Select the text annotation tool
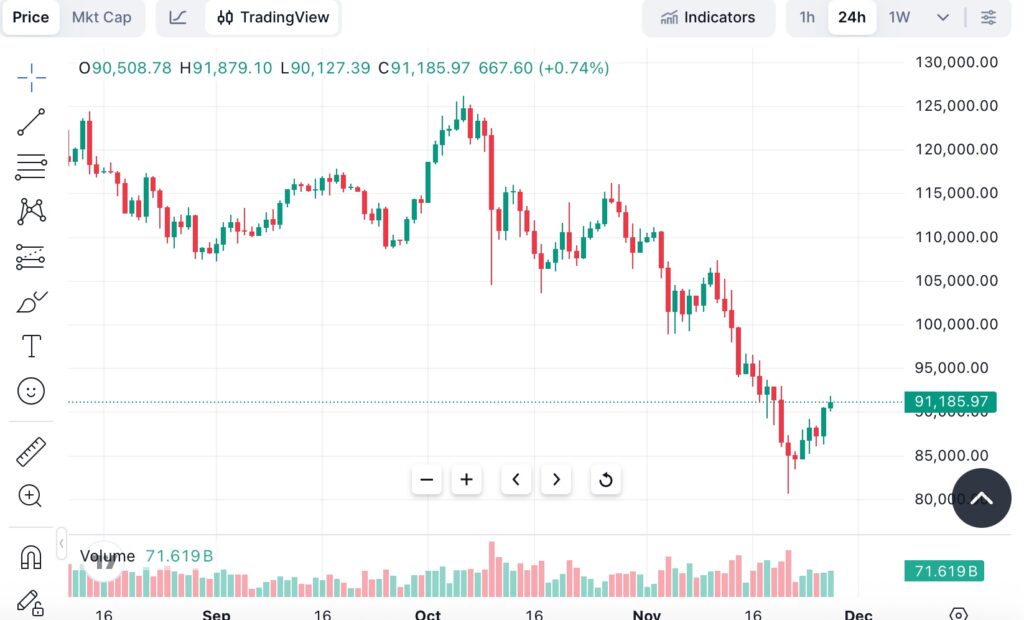 [x=30, y=346]
